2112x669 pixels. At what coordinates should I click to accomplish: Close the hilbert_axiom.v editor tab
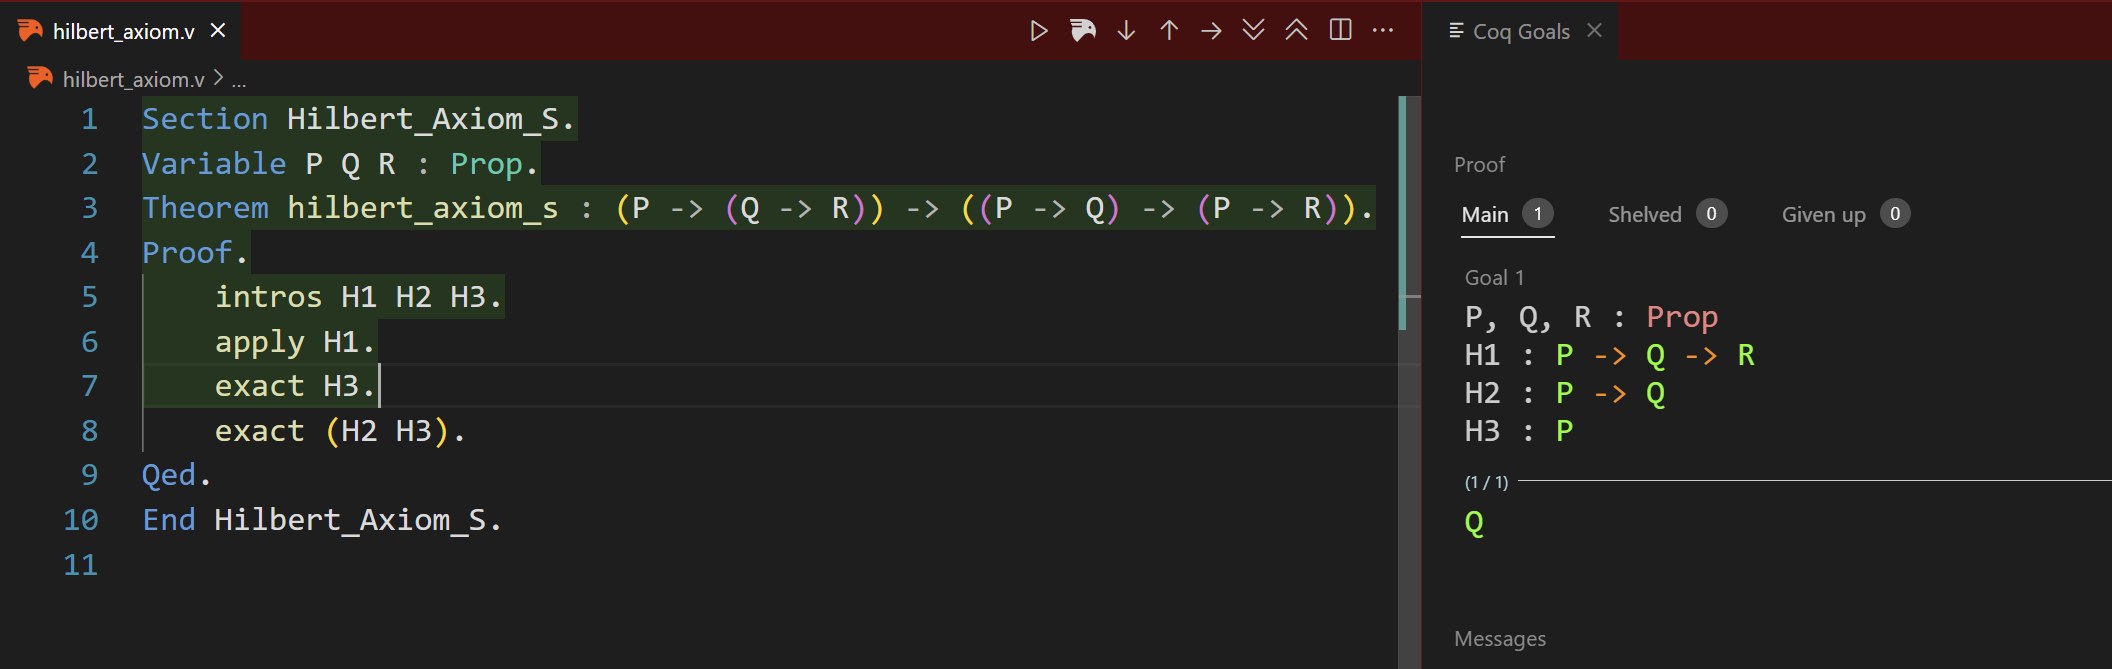(x=218, y=31)
